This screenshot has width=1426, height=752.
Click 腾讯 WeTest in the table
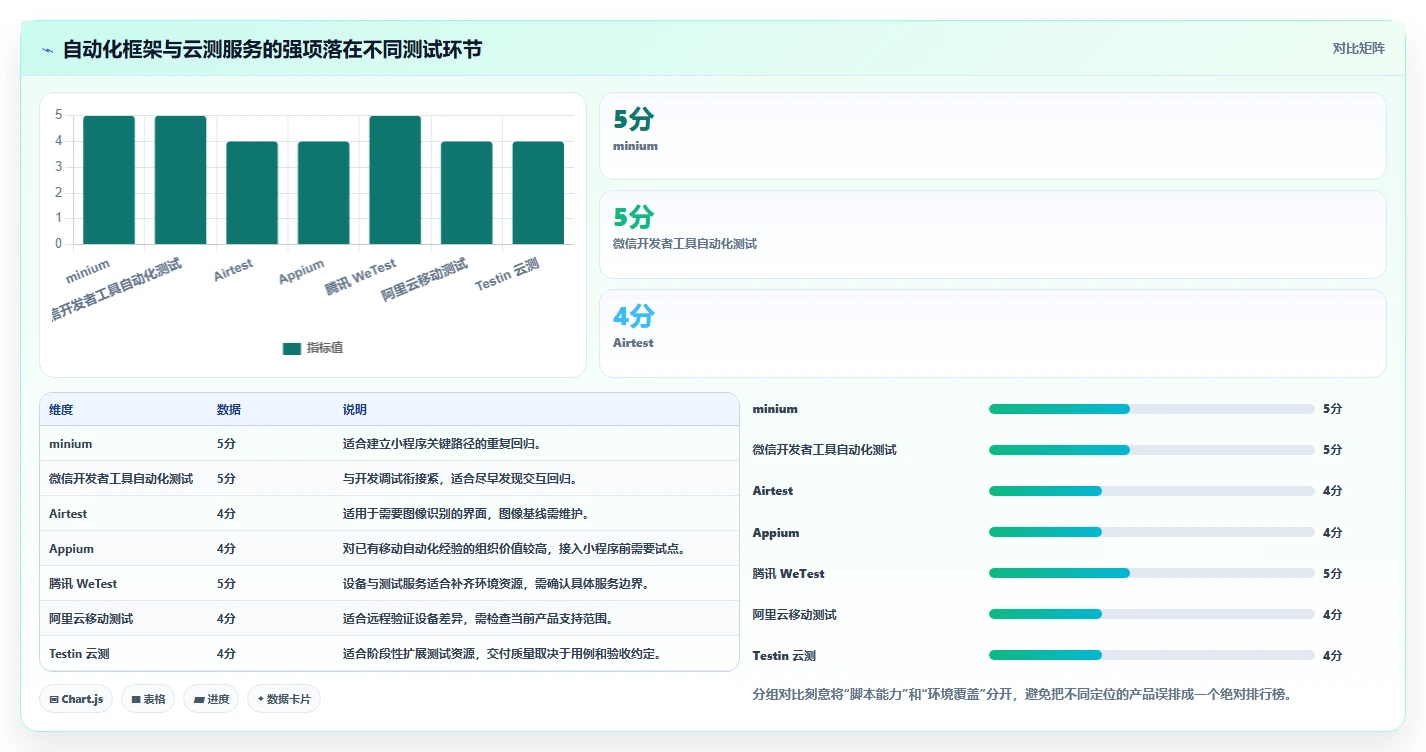coord(83,584)
